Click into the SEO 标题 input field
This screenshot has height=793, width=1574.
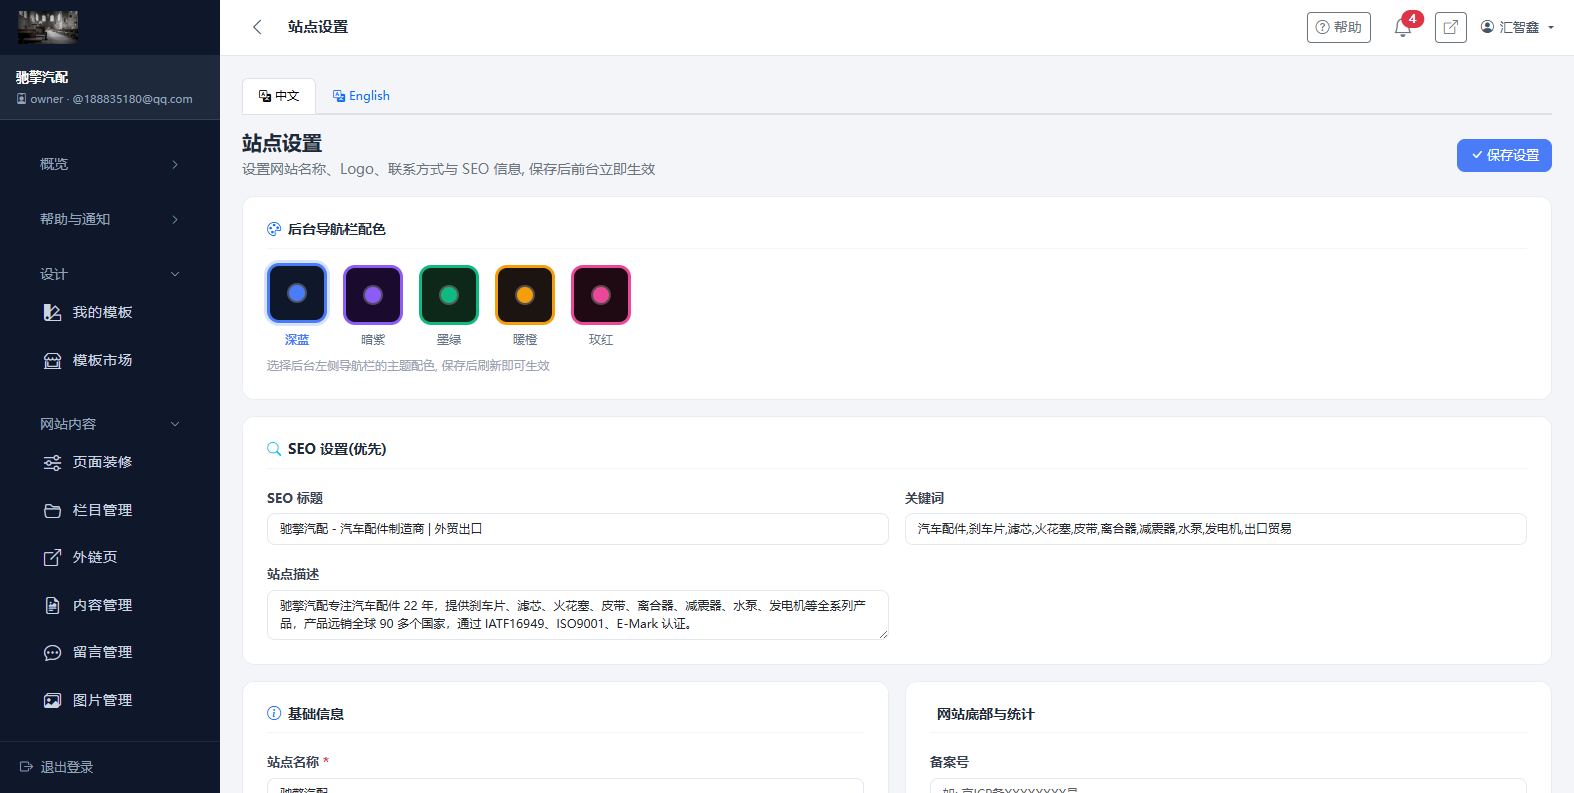pyautogui.click(x=578, y=529)
